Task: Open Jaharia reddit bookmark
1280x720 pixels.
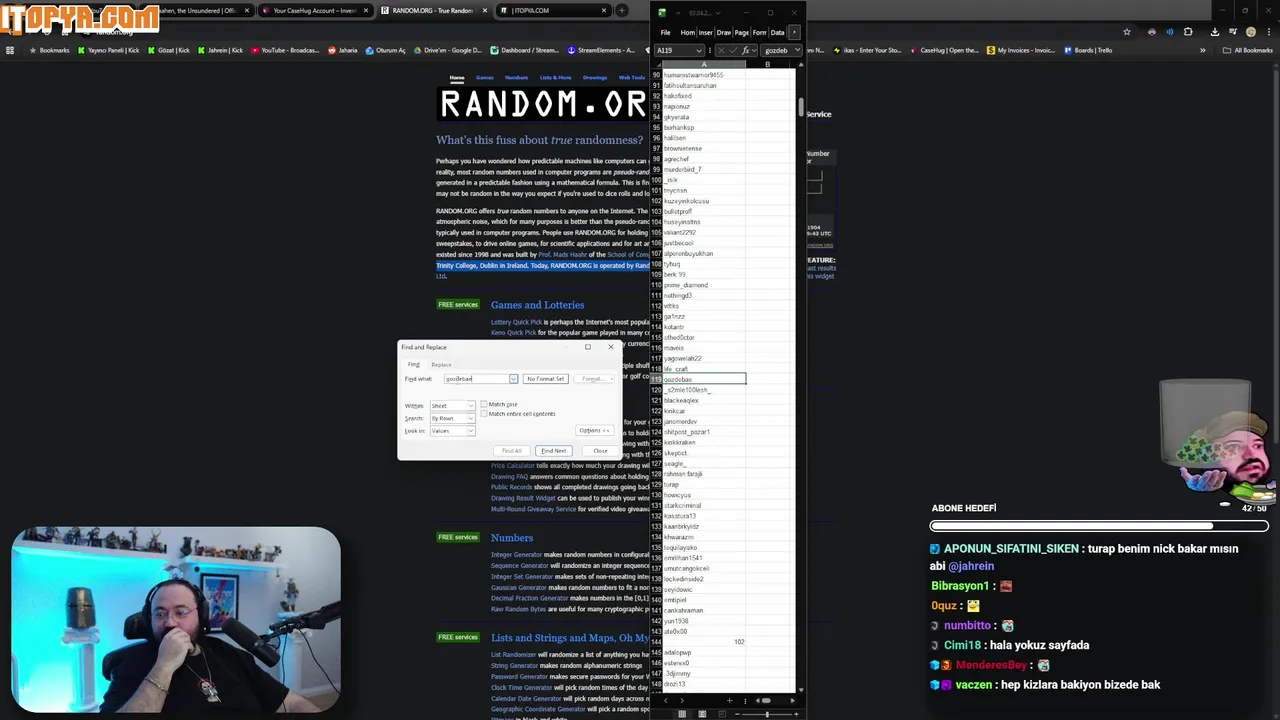Action: click(342, 50)
